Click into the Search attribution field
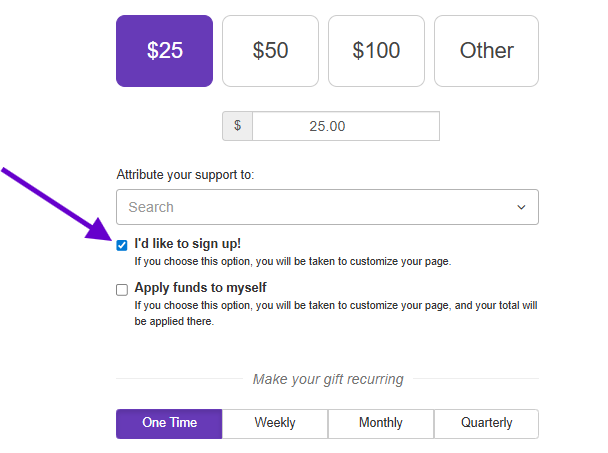 310,207
